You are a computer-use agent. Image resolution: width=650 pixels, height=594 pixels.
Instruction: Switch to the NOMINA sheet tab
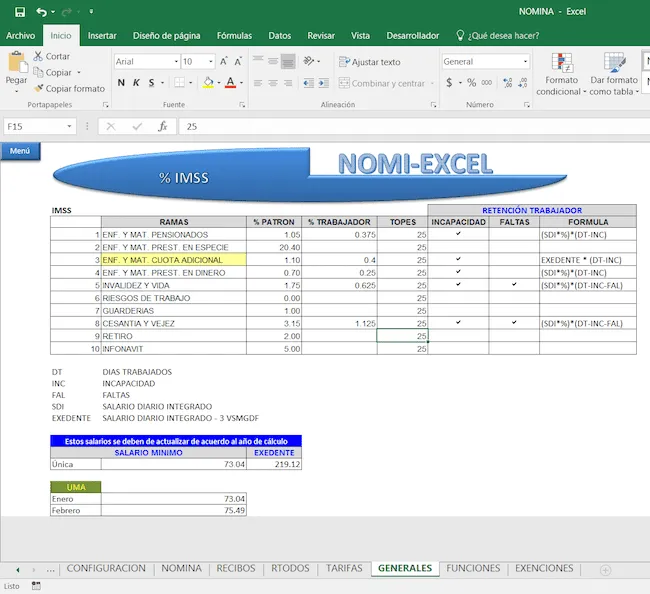[x=182, y=568]
